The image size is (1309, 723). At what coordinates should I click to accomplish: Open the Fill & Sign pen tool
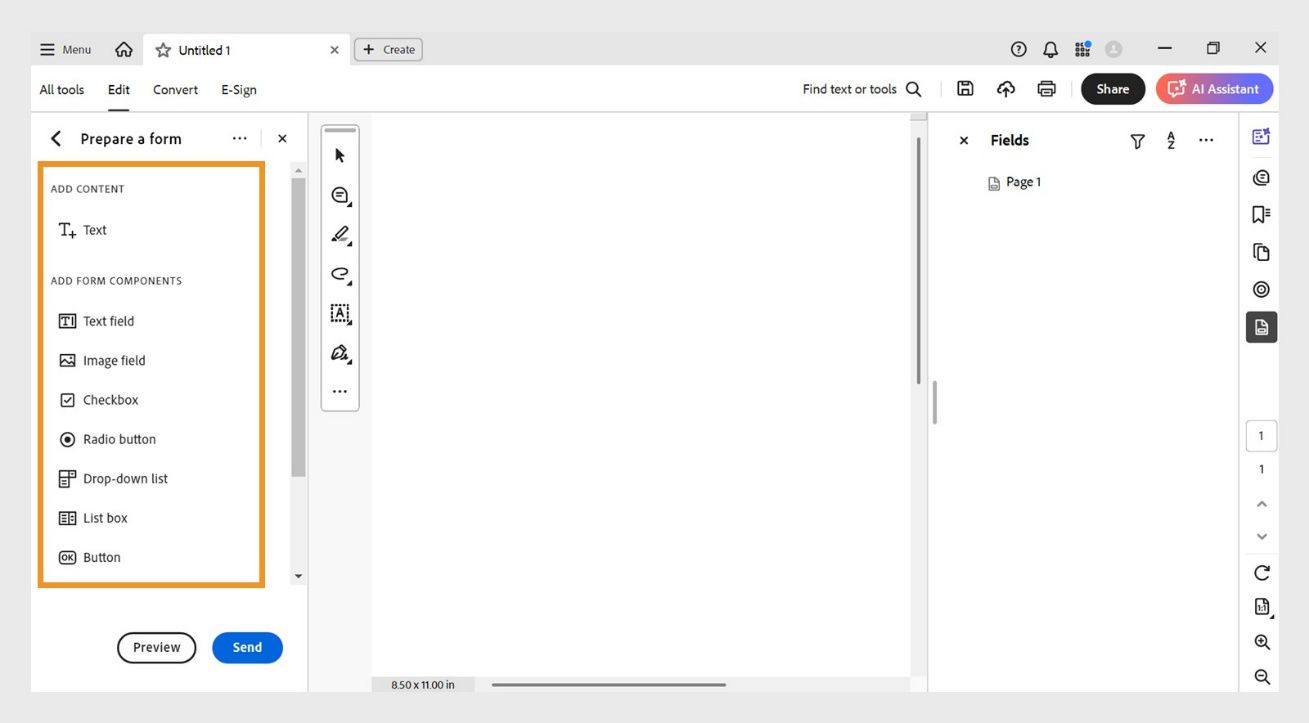click(x=339, y=352)
